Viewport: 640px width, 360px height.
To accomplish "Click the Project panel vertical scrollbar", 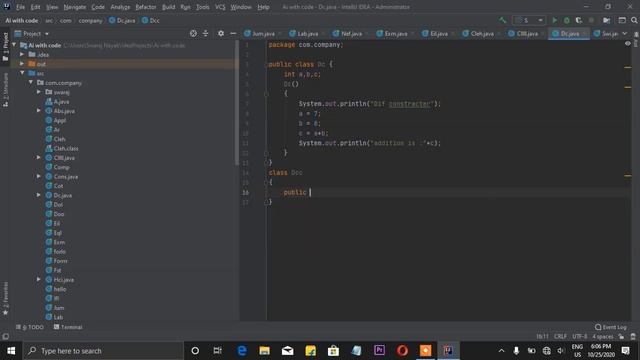I will point(237,102).
